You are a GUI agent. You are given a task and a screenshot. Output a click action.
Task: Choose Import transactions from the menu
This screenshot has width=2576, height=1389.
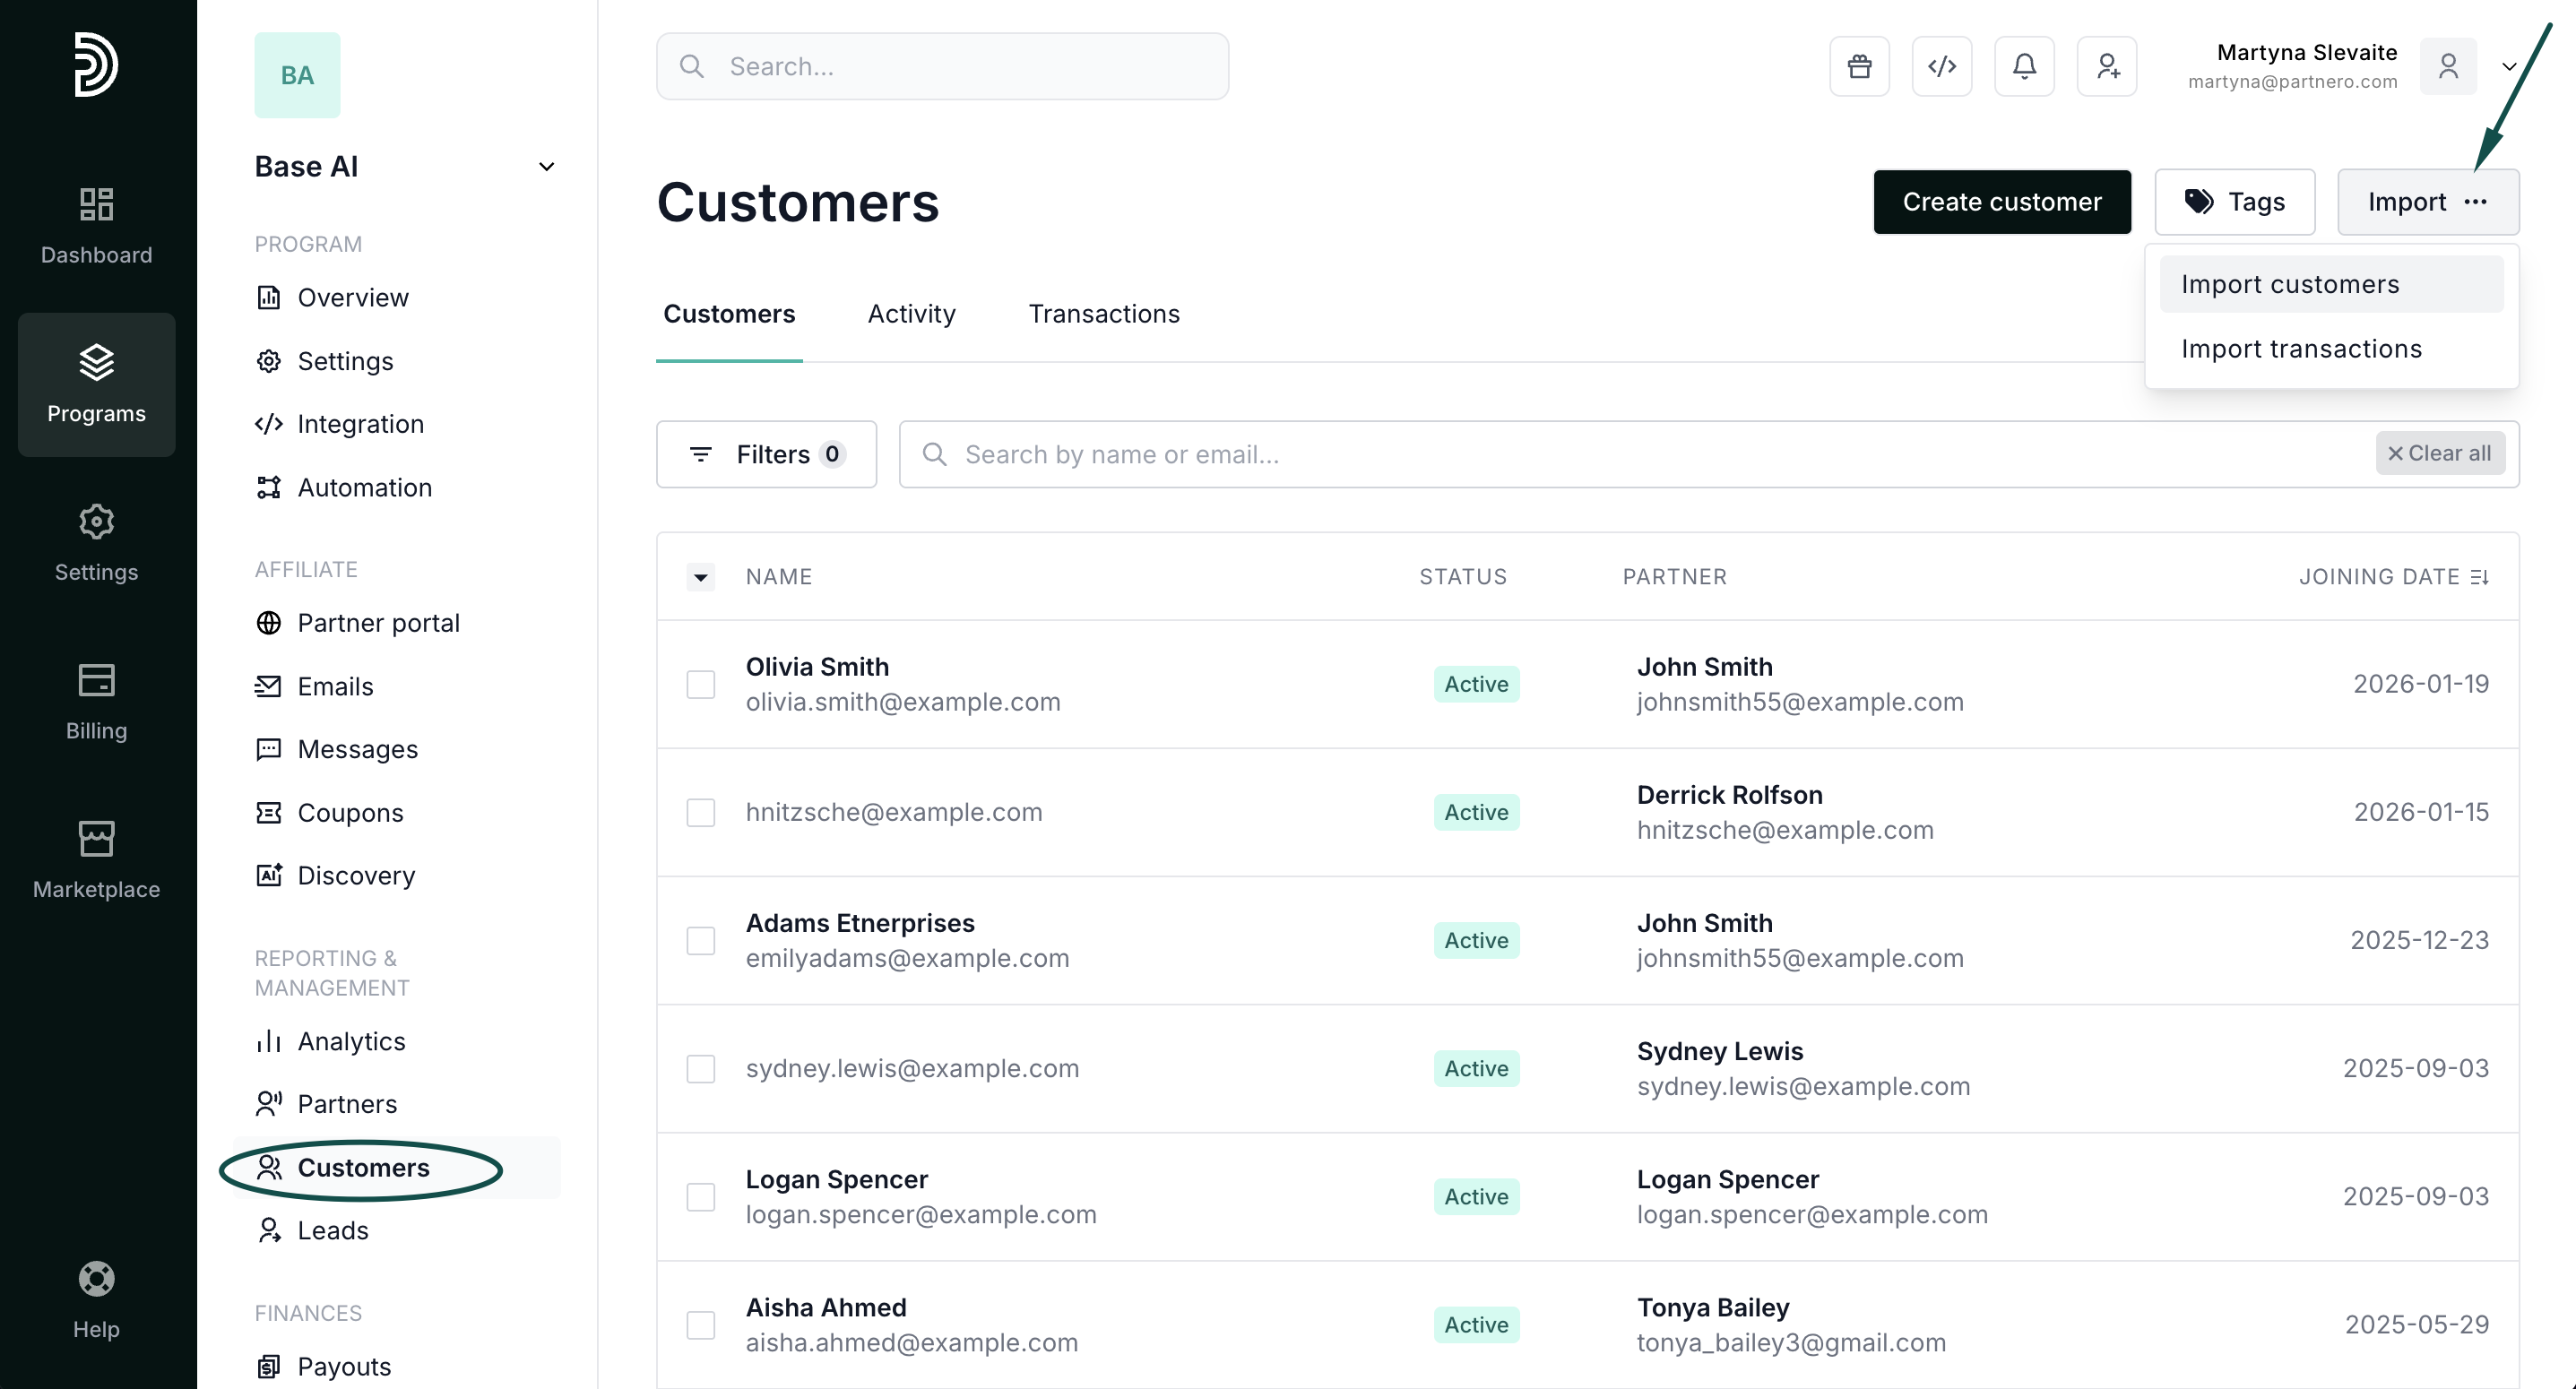(2301, 348)
